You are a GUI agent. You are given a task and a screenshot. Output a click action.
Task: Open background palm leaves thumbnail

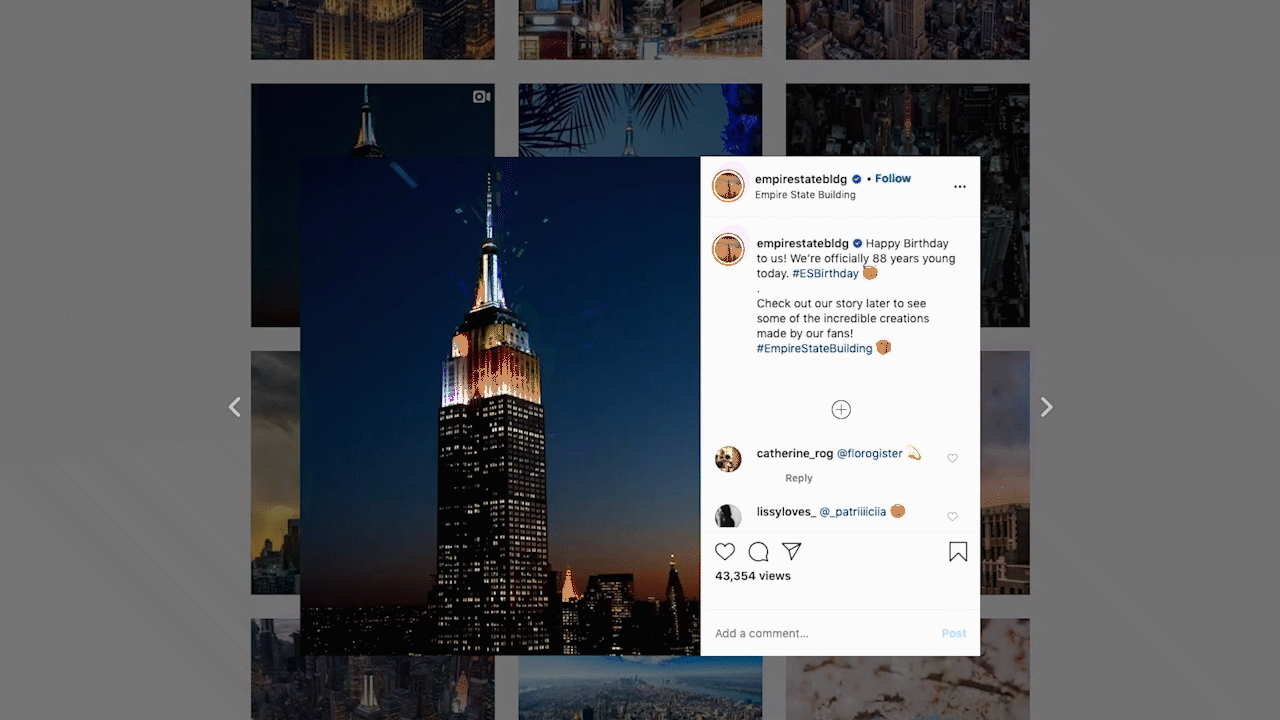(640, 120)
